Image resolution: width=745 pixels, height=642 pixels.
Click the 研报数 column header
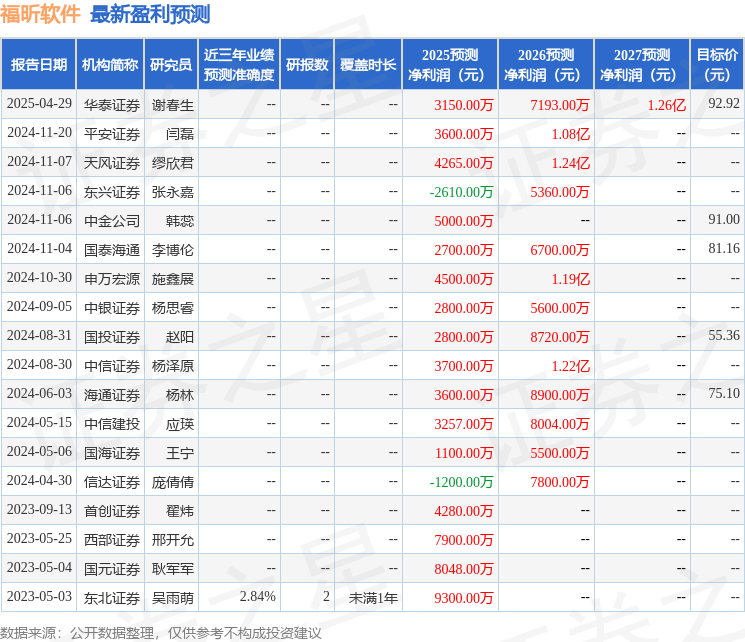tap(307, 65)
